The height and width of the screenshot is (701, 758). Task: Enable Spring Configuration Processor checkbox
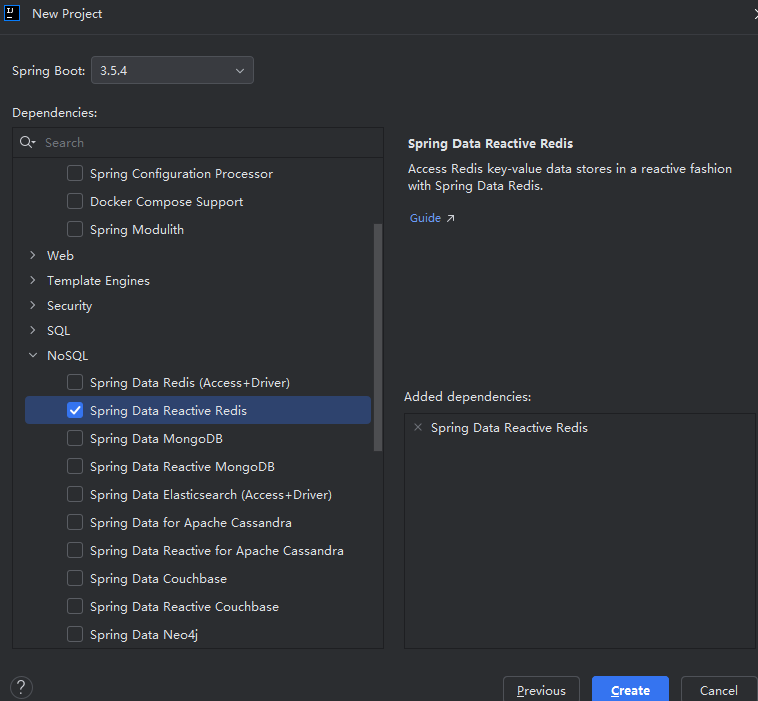(75, 173)
